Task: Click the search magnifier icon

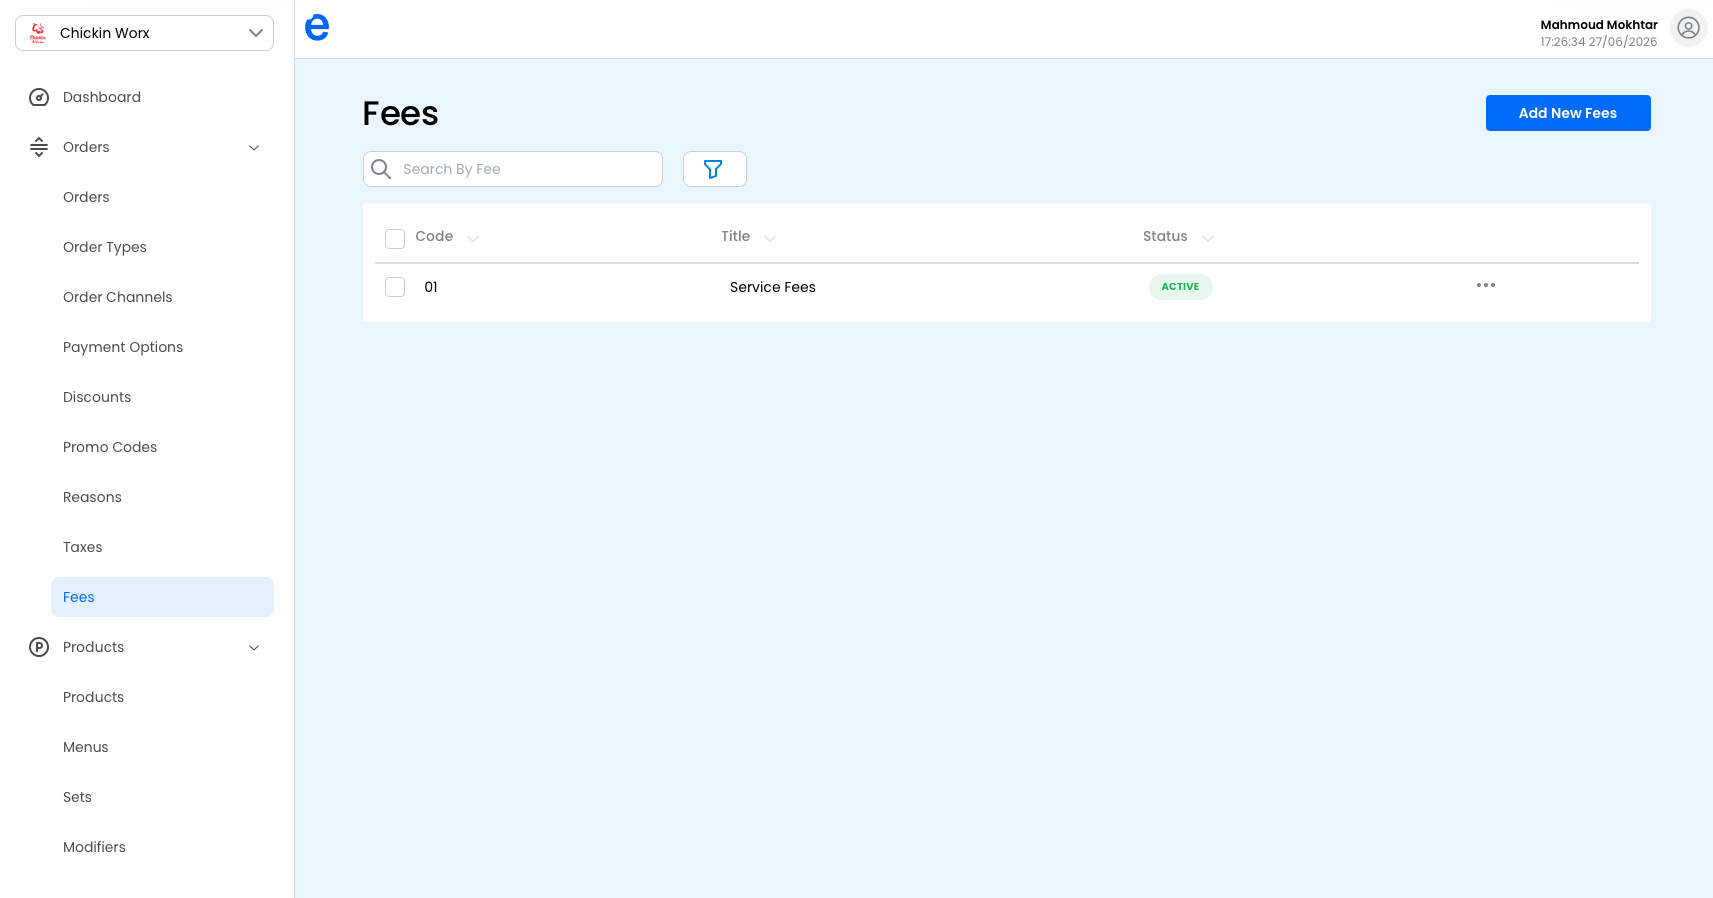Action: point(381,169)
